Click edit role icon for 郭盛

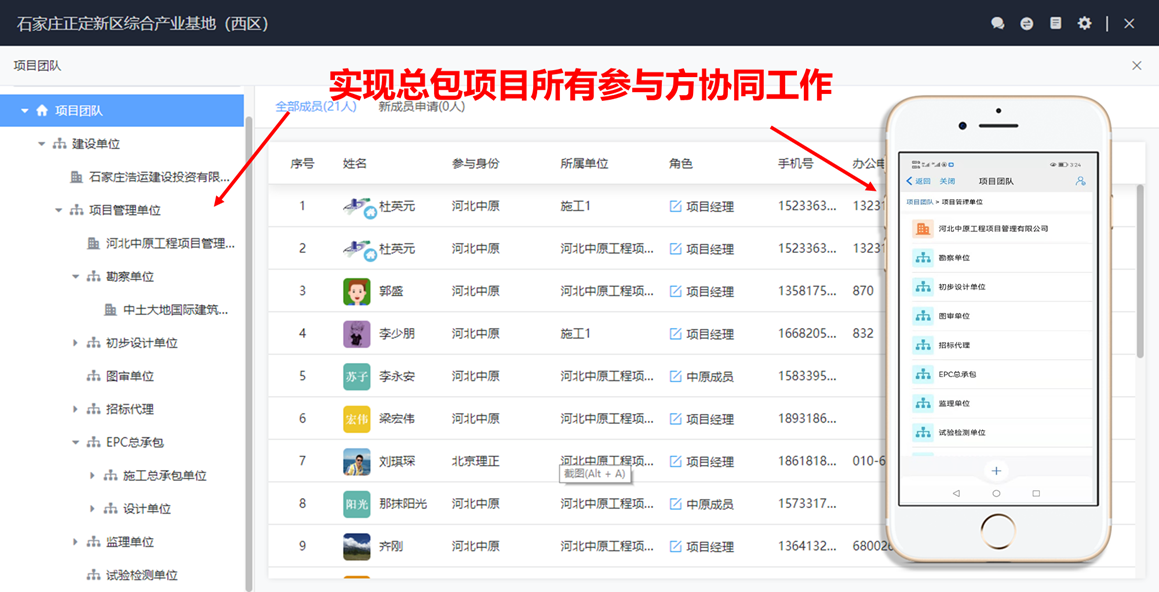coord(676,291)
